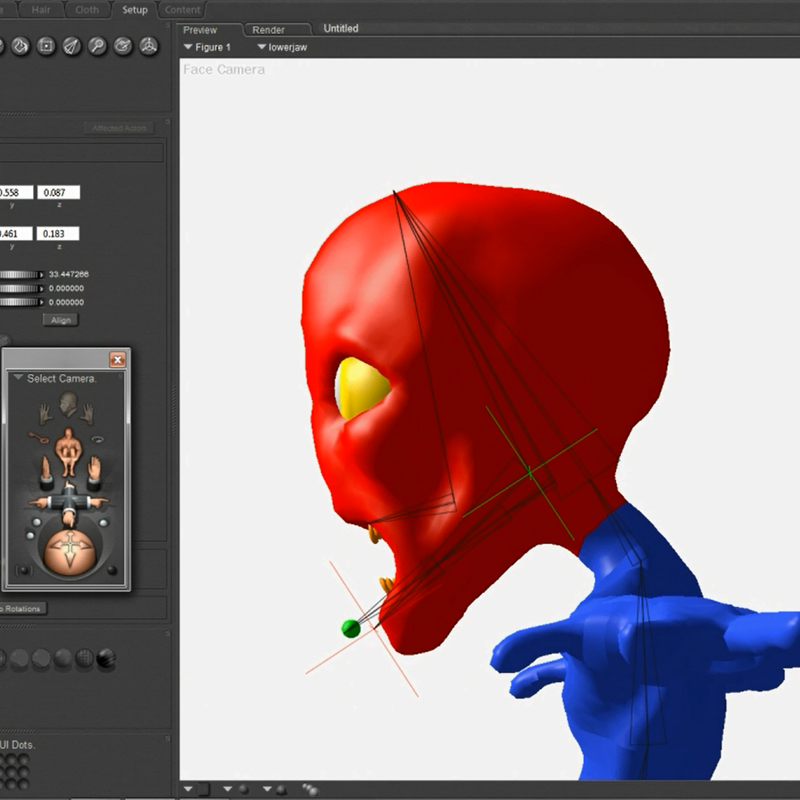Toggle the single sphere after the second arrow

click(x=244, y=790)
